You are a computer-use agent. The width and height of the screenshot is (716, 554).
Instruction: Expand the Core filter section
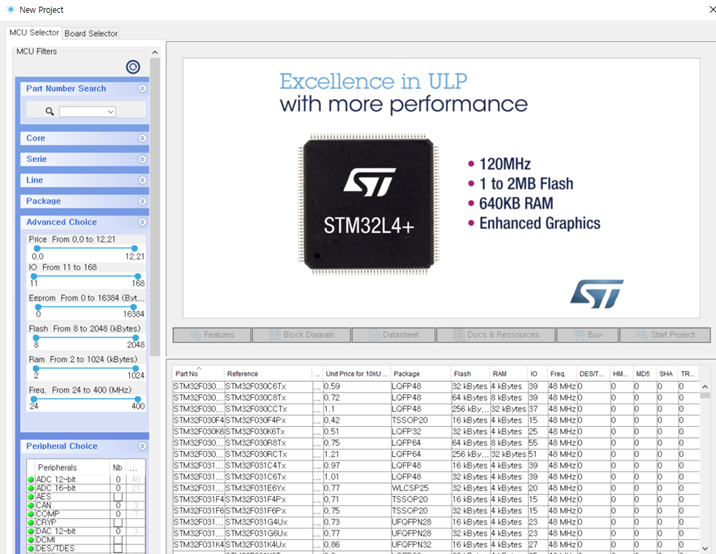(142, 138)
